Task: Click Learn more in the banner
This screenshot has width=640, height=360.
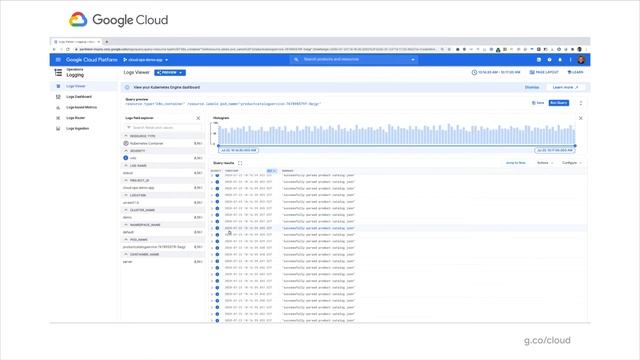Action: point(565,87)
